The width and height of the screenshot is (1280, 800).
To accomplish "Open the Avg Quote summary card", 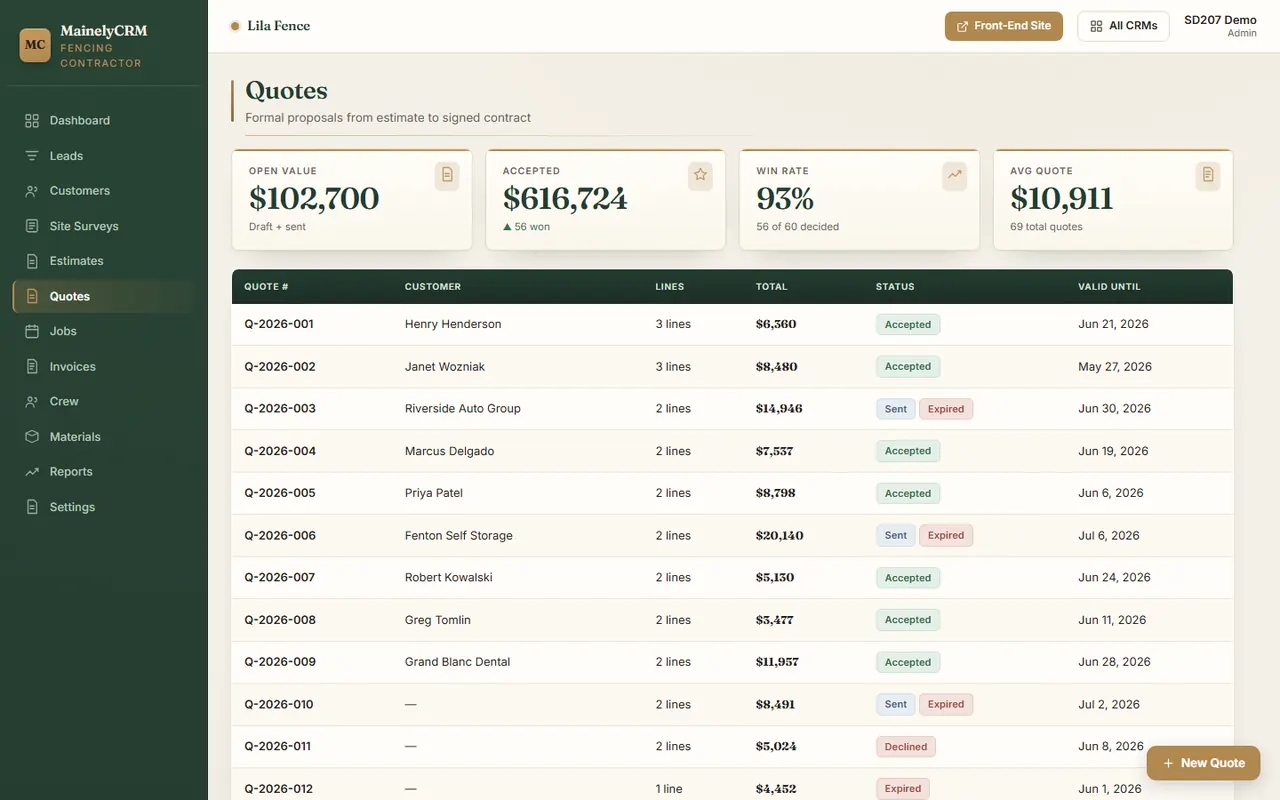I will point(1113,200).
